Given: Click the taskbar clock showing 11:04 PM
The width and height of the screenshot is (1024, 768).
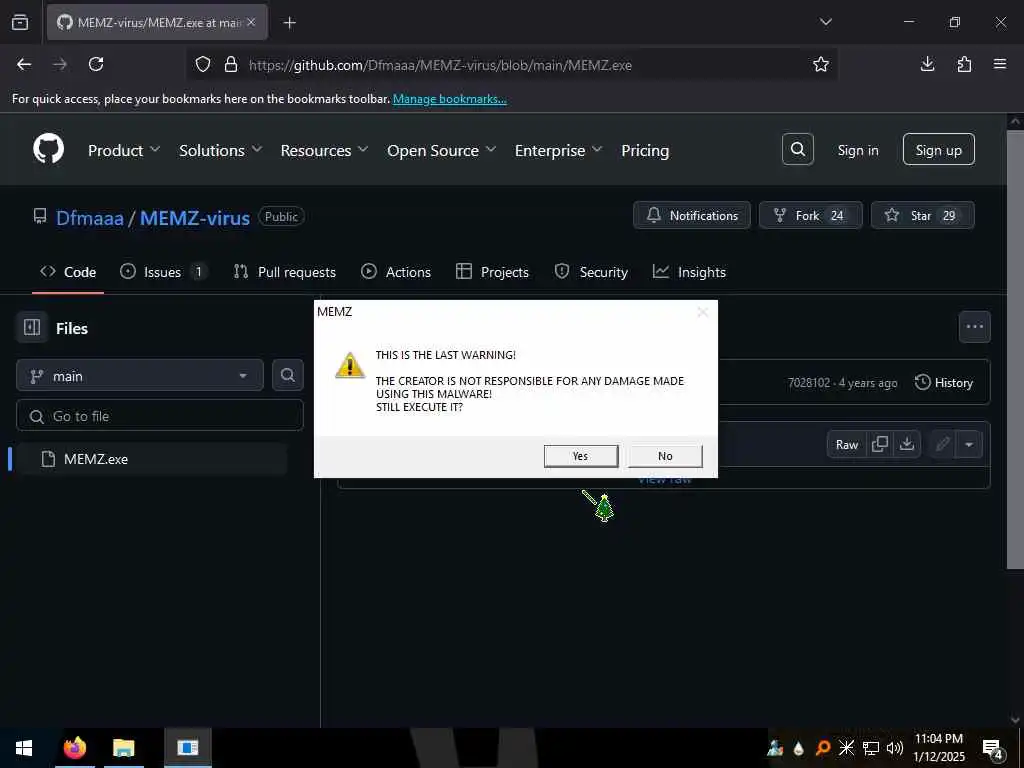Looking at the screenshot, I should 938,748.
